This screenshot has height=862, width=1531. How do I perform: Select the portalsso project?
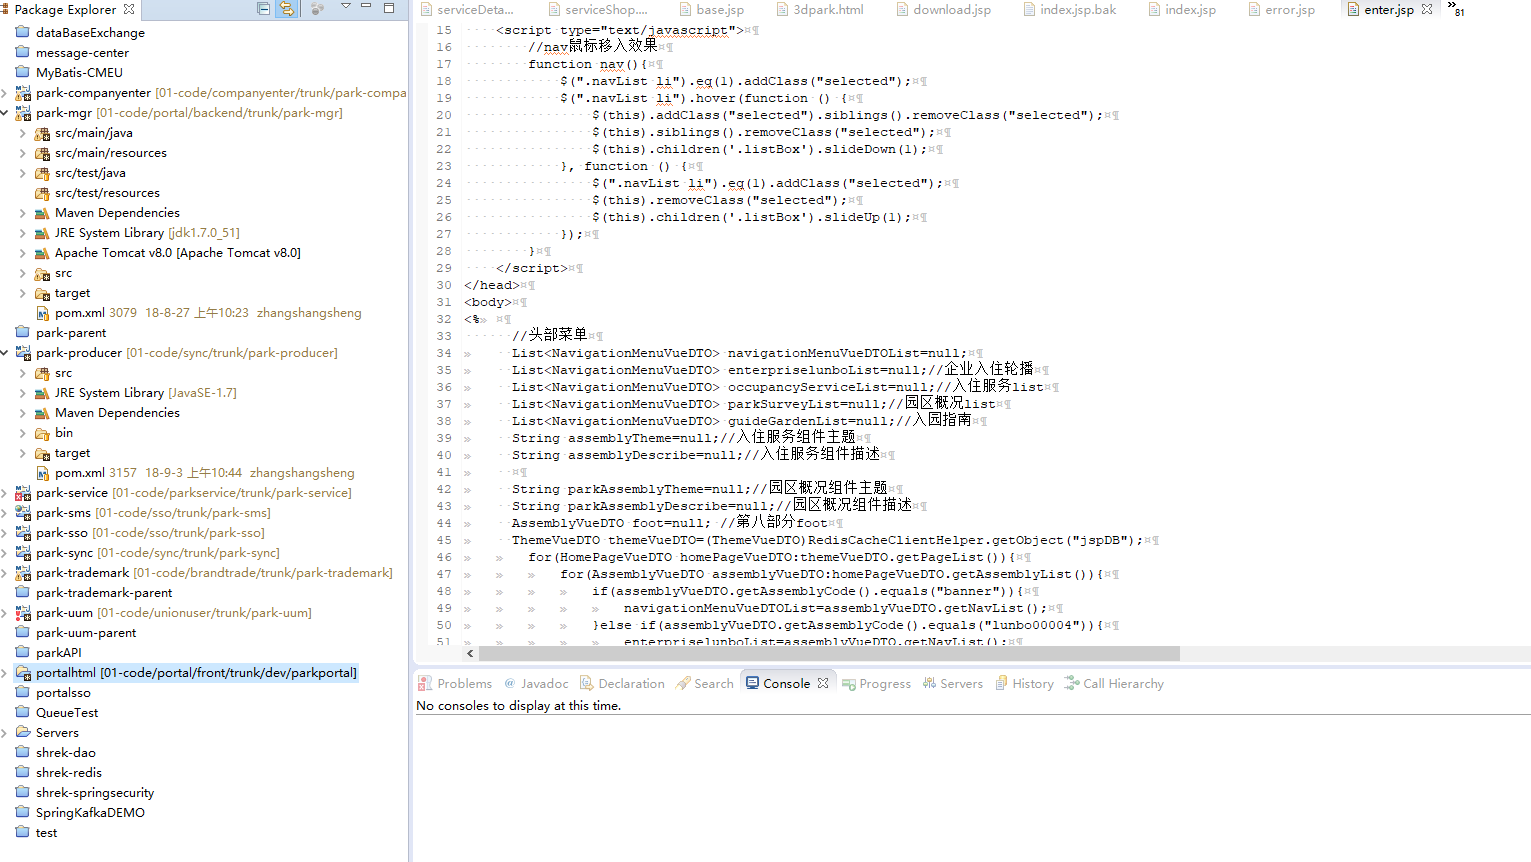pos(63,693)
